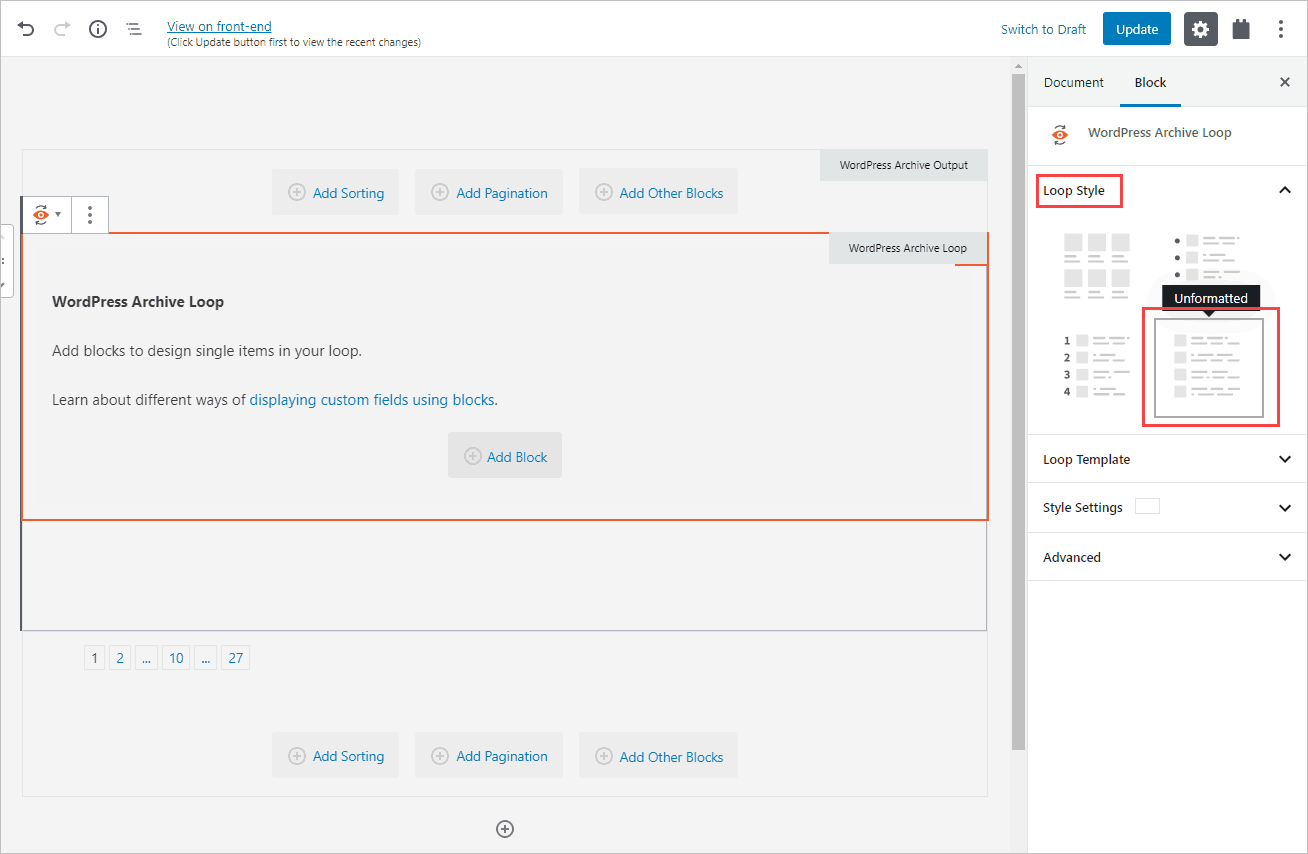Viewport: 1308px width, 854px height.
Task: Redo the last undone change
Action: point(62,29)
